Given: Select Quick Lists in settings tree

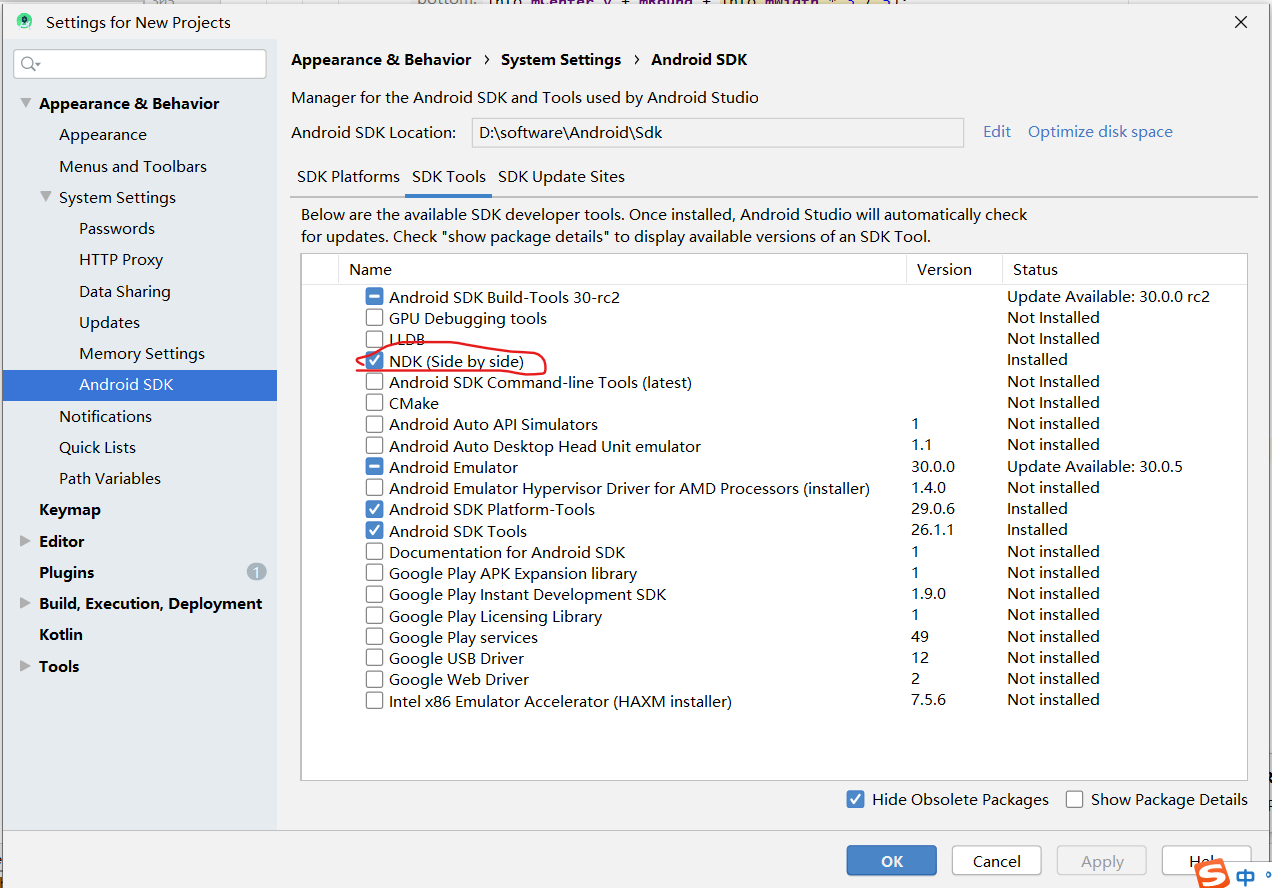Looking at the screenshot, I should (98, 447).
